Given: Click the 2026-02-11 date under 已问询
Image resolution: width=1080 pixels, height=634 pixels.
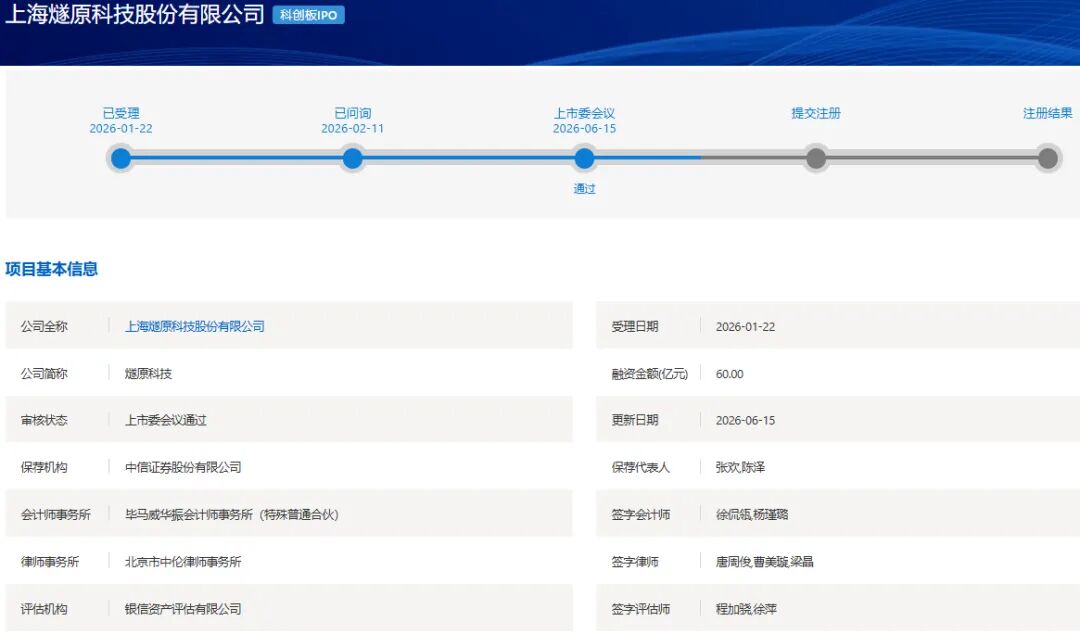Looking at the screenshot, I should 353,129.
